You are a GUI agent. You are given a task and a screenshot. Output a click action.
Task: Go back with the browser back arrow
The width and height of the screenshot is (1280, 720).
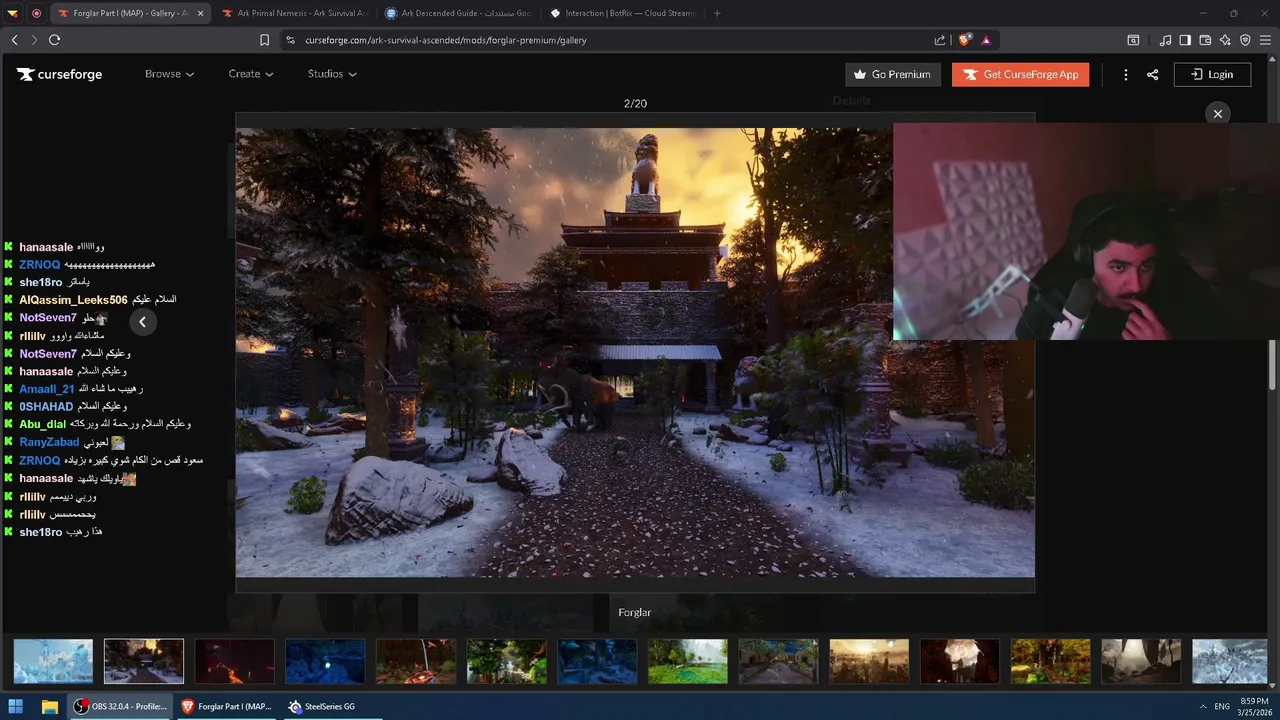[14, 40]
